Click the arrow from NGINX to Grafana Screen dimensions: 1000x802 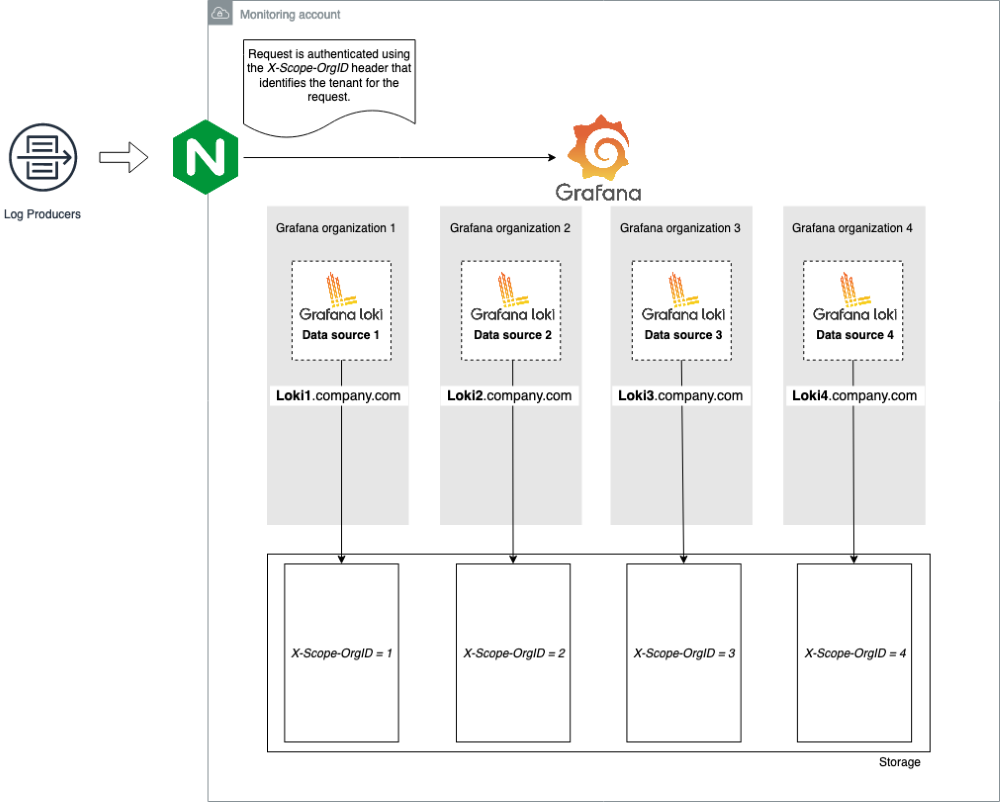pos(400,157)
